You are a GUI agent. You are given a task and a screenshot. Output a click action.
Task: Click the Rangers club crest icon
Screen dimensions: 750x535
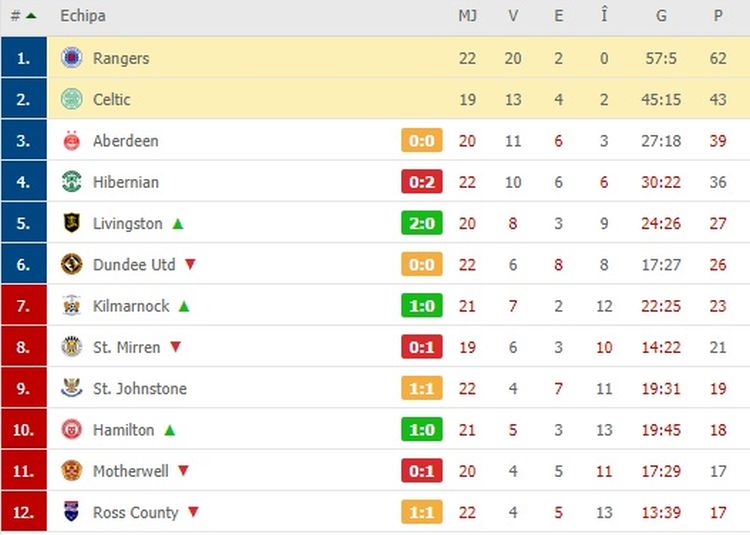coord(71,58)
